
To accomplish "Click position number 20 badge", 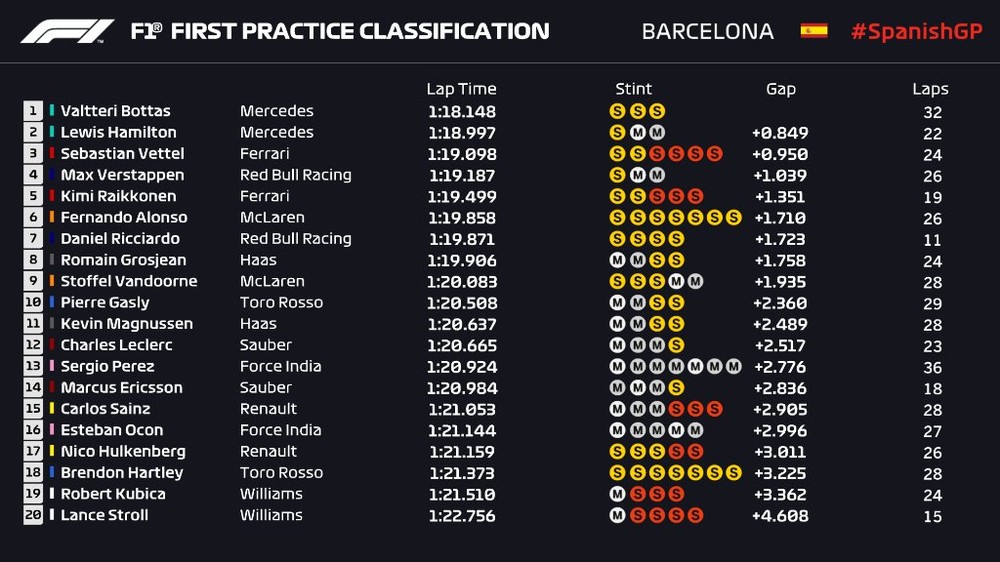I will click(x=33, y=515).
